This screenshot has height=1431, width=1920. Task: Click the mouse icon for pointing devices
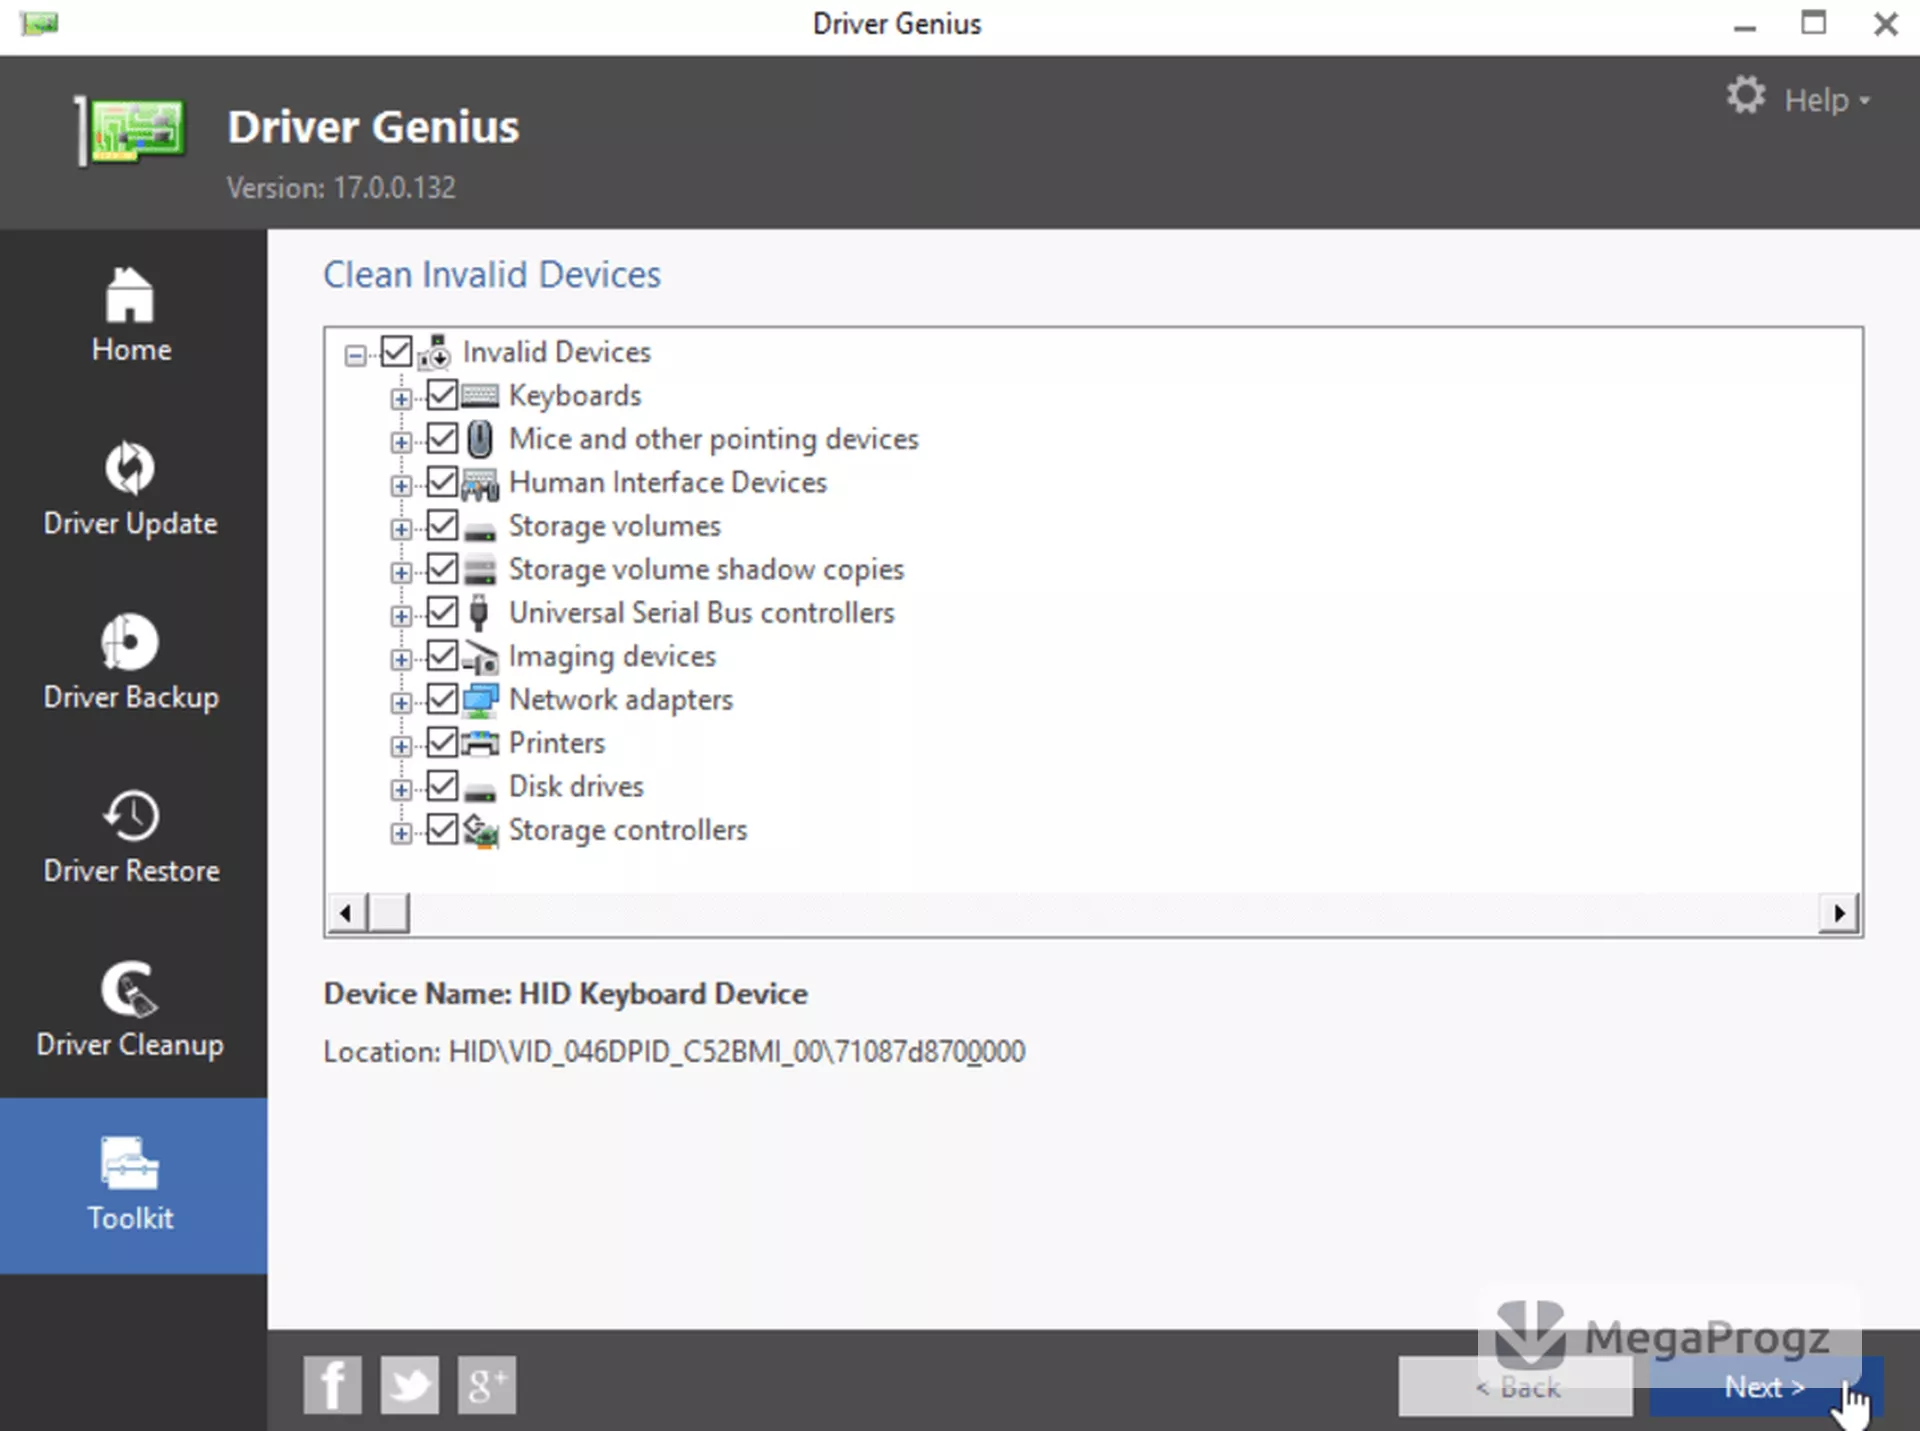[x=480, y=439]
